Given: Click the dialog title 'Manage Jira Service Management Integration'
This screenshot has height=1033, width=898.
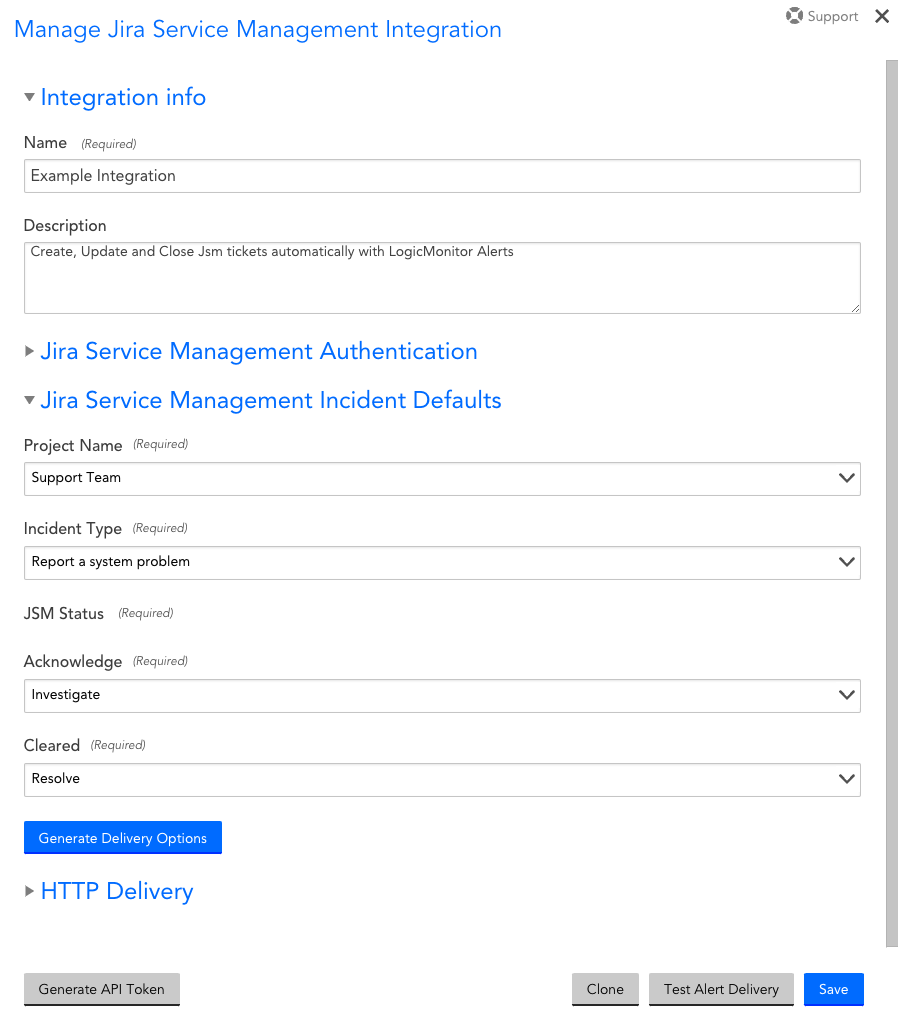Looking at the screenshot, I should pyautogui.click(x=258, y=30).
